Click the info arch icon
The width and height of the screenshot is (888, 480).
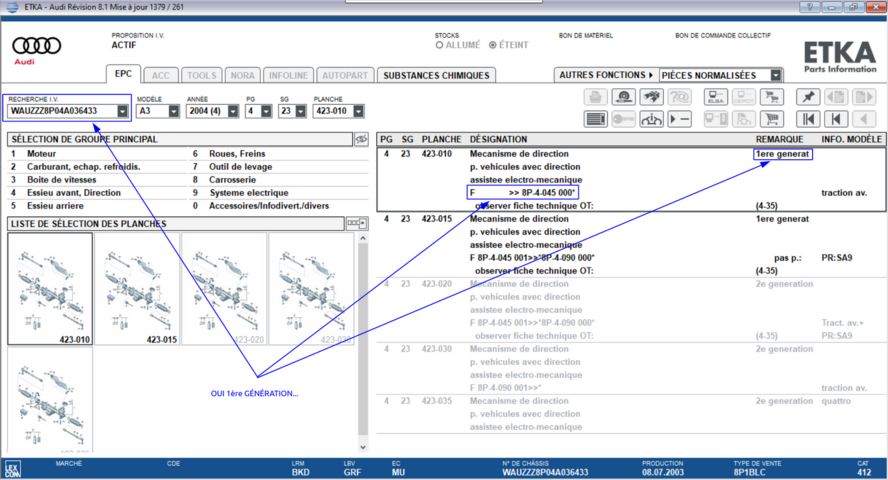651,119
